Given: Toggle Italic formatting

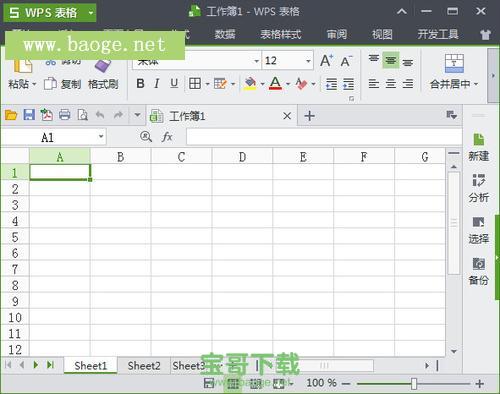Looking at the screenshot, I should (x=157, y=83).
